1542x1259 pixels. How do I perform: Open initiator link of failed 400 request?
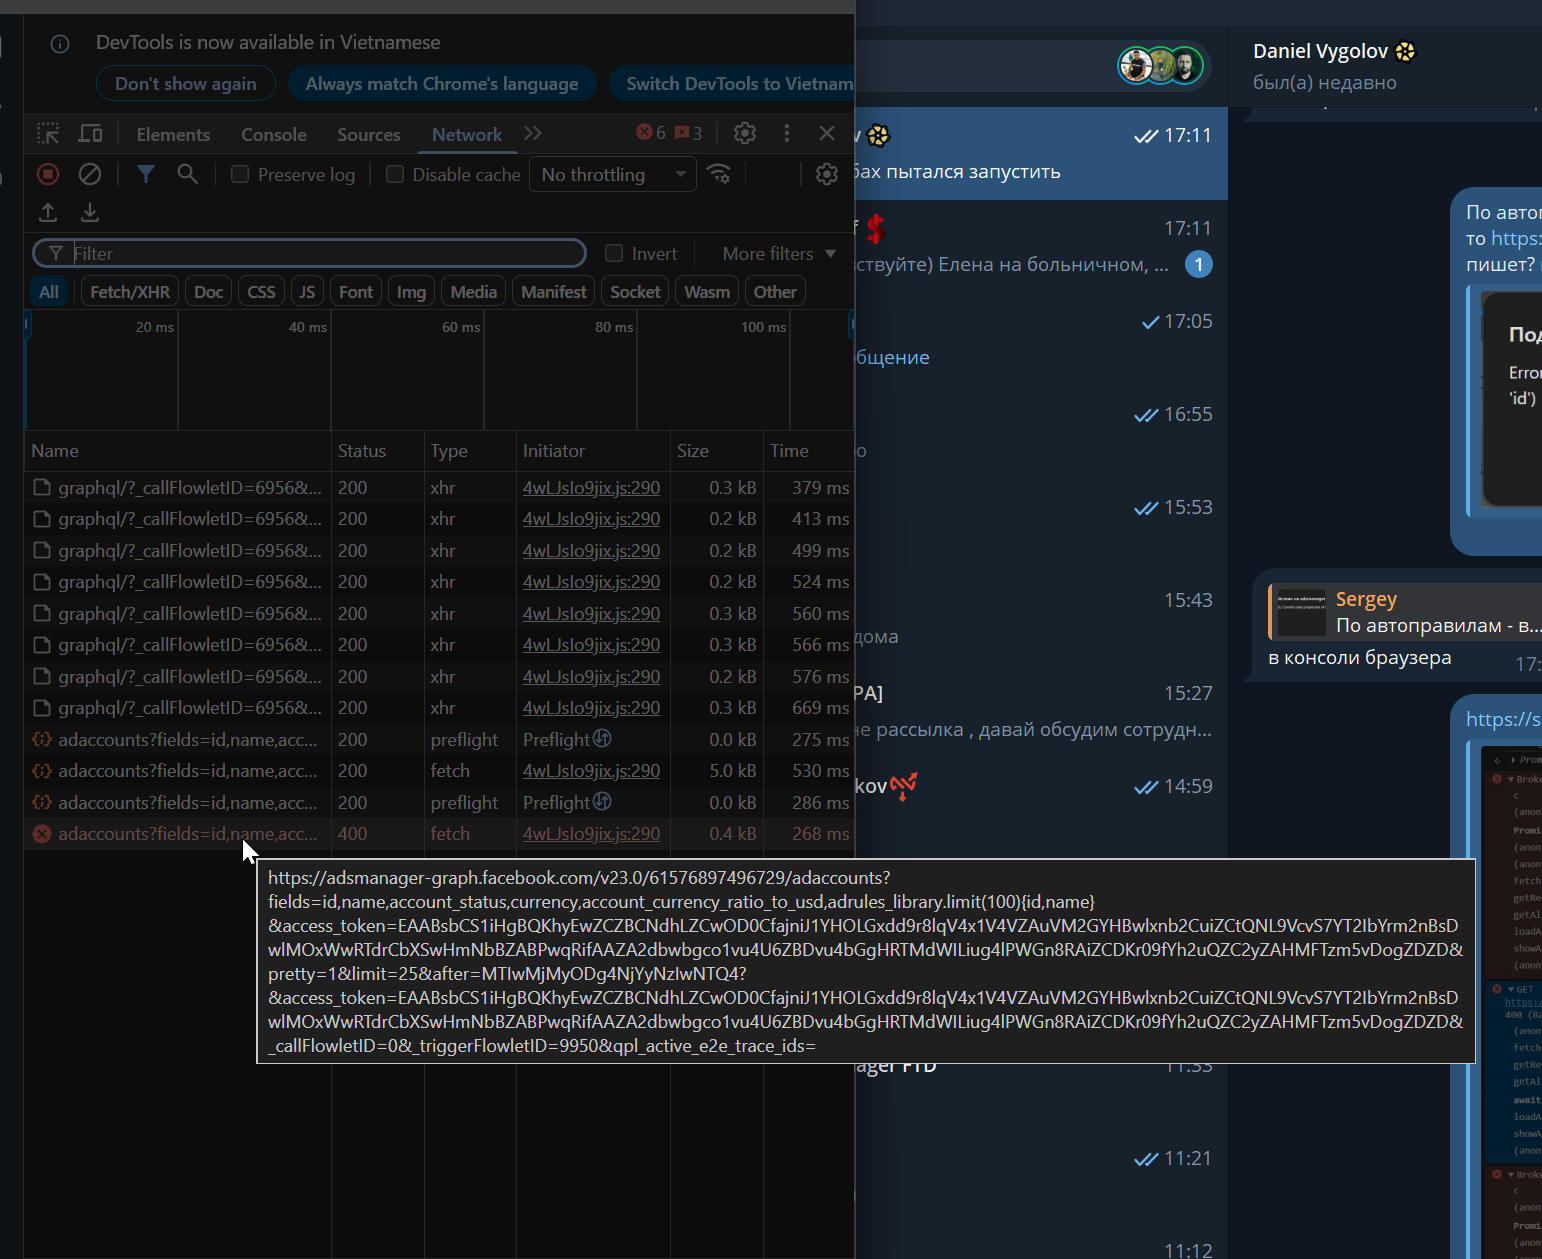click(591, 834)
